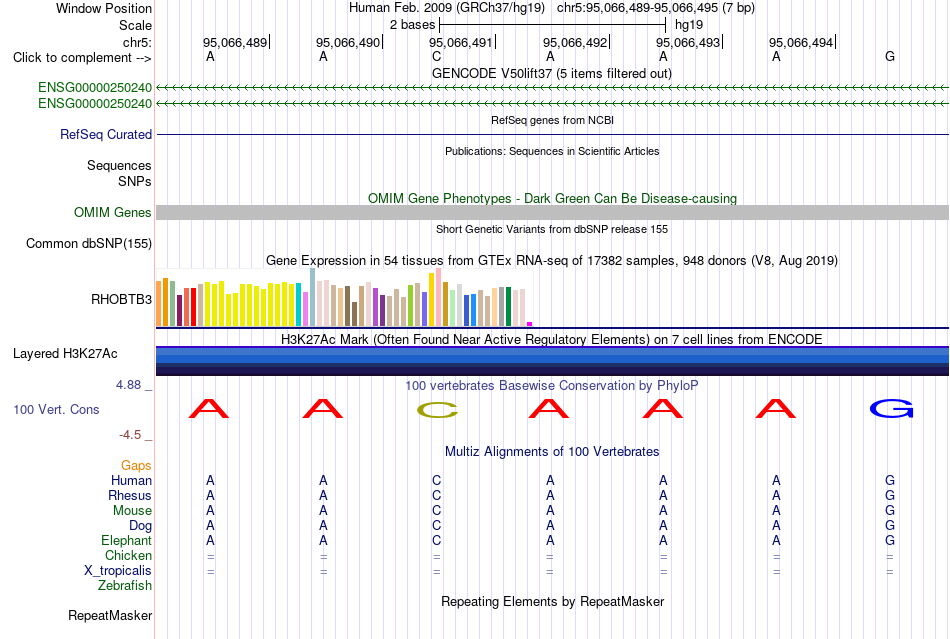Click the Mouse row G base
This screenshot has width=950, height=639.
coord(889,511)
